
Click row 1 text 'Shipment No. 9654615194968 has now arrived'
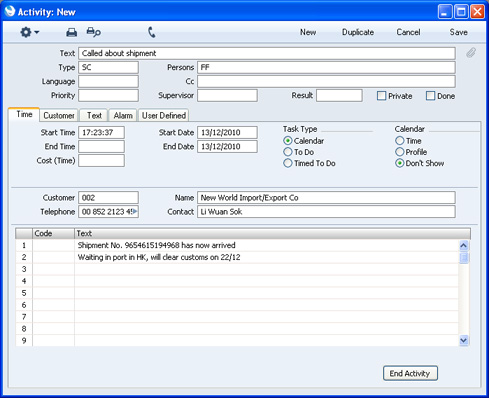tap(156, 245)
